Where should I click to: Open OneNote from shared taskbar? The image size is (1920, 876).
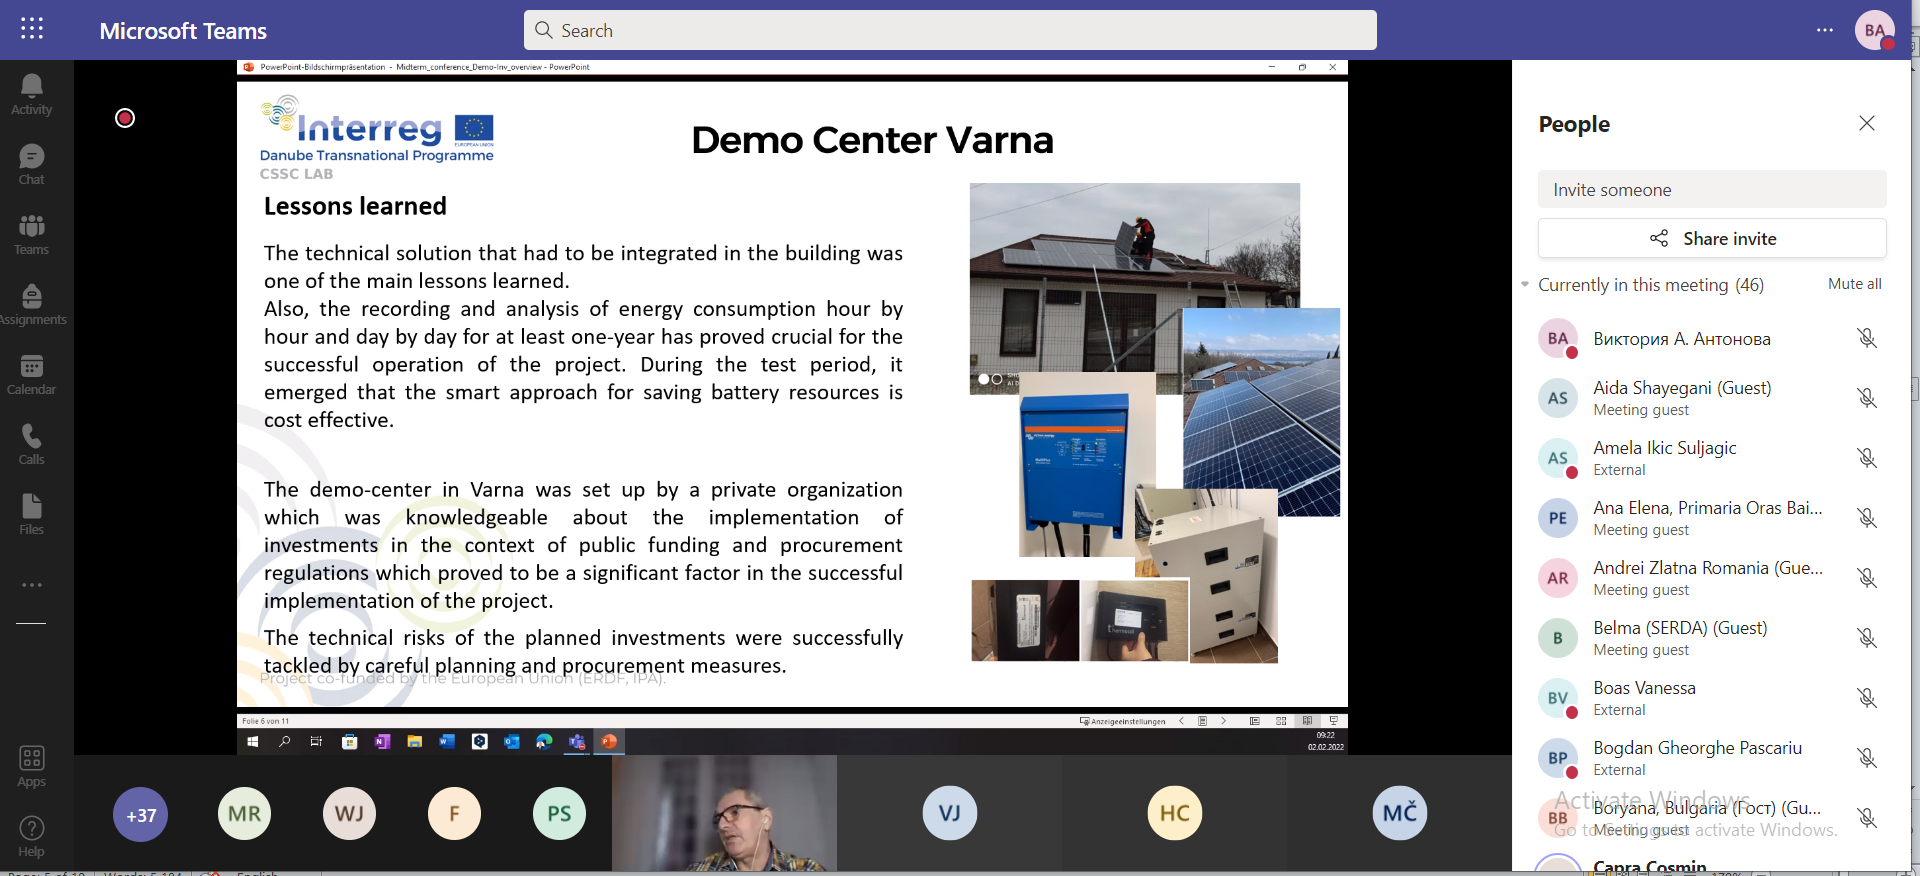[382, 741]
